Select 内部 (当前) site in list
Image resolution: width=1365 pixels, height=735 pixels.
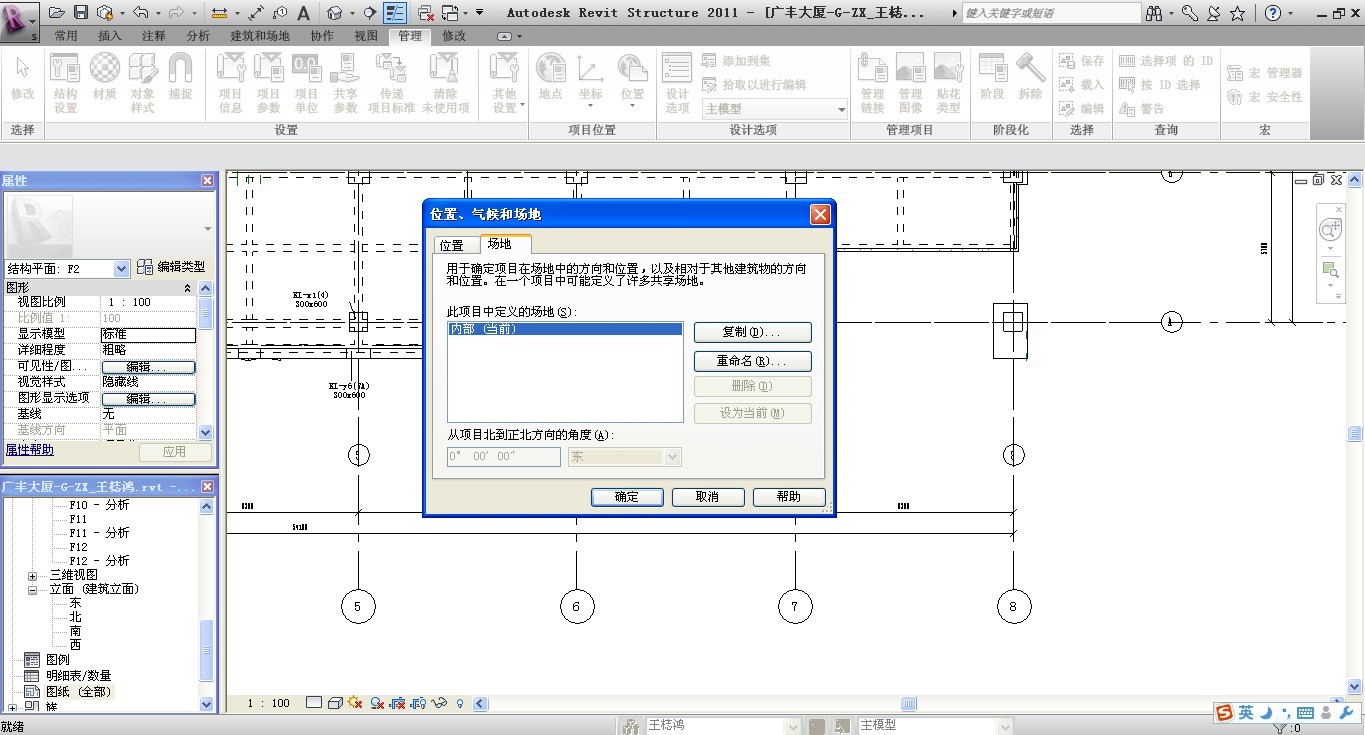click(x=565, y=329)
